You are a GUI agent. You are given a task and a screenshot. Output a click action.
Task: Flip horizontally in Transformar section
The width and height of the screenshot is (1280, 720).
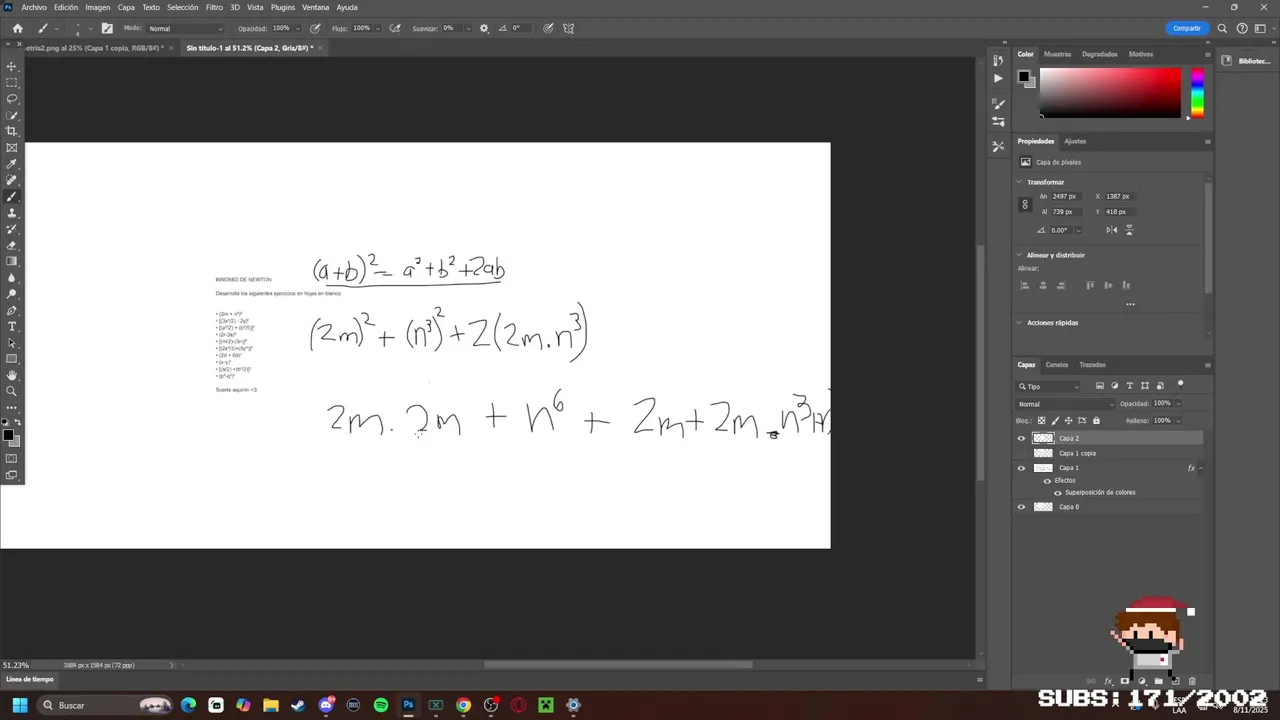1111,230
